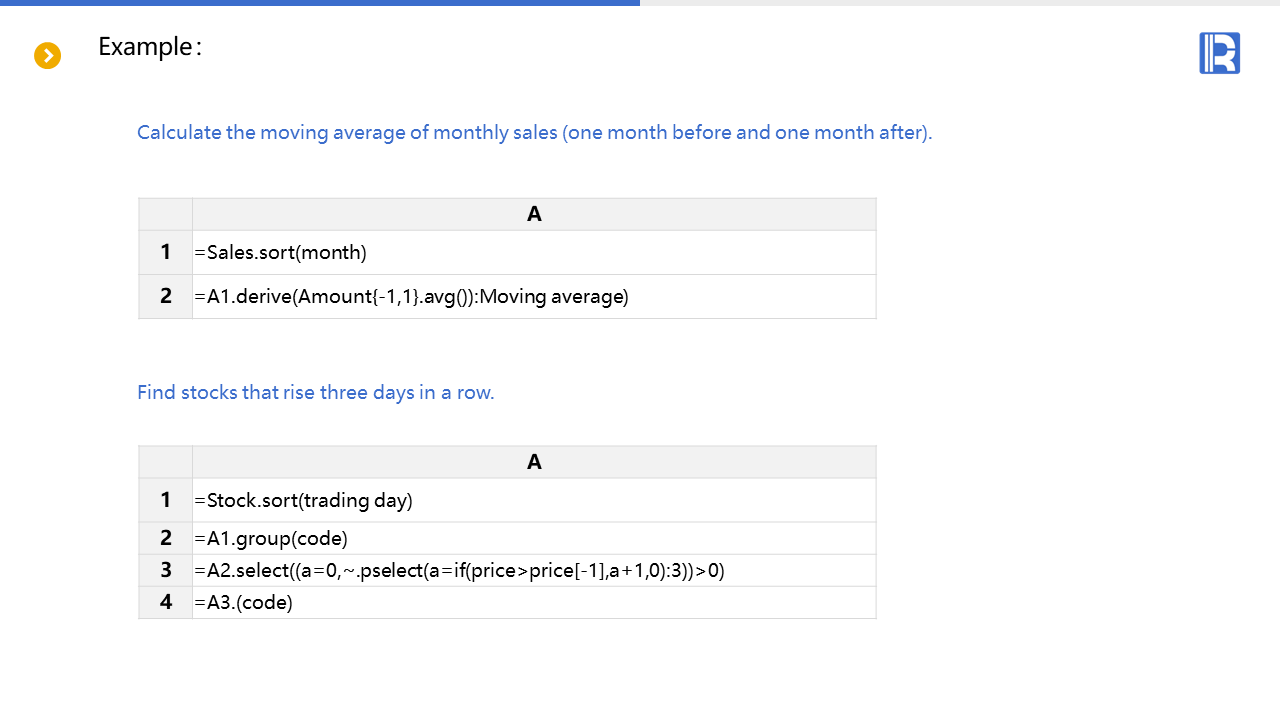Select the =Stock.sort(trading day) cell
Viewport: 1280px width, 720px height.
coord(534,500)
